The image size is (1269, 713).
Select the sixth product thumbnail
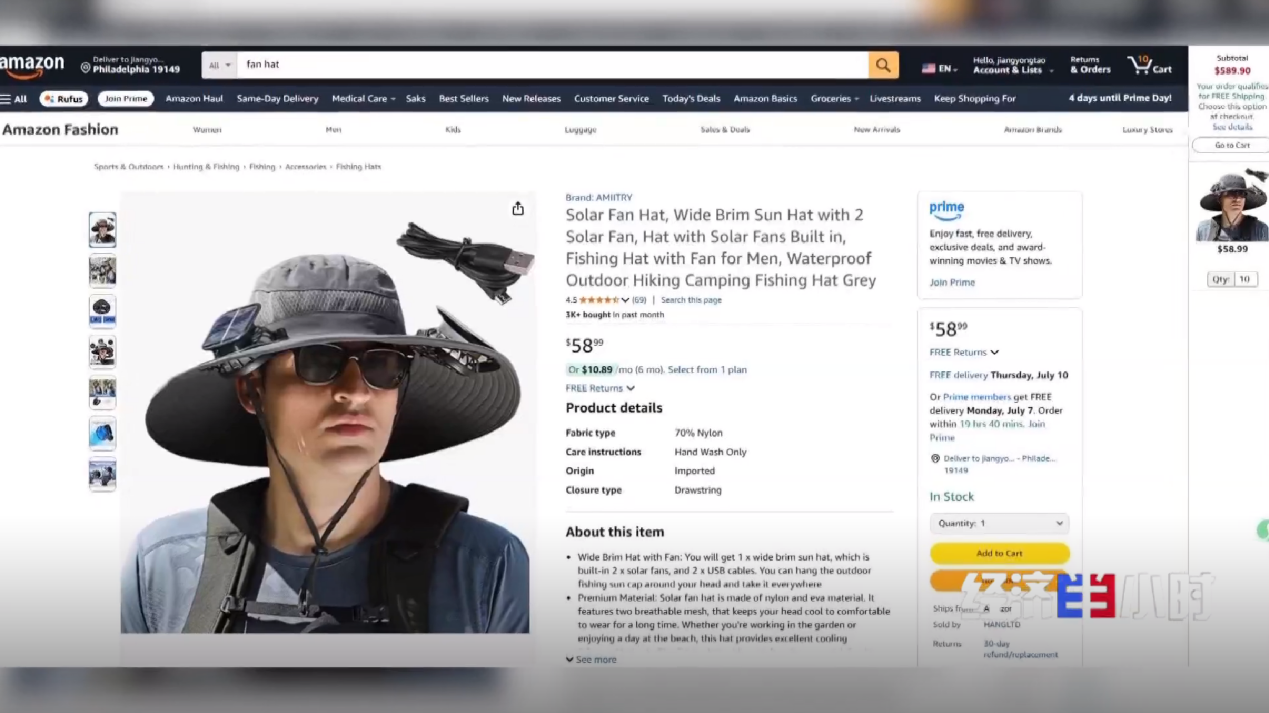tap(102, 434)
